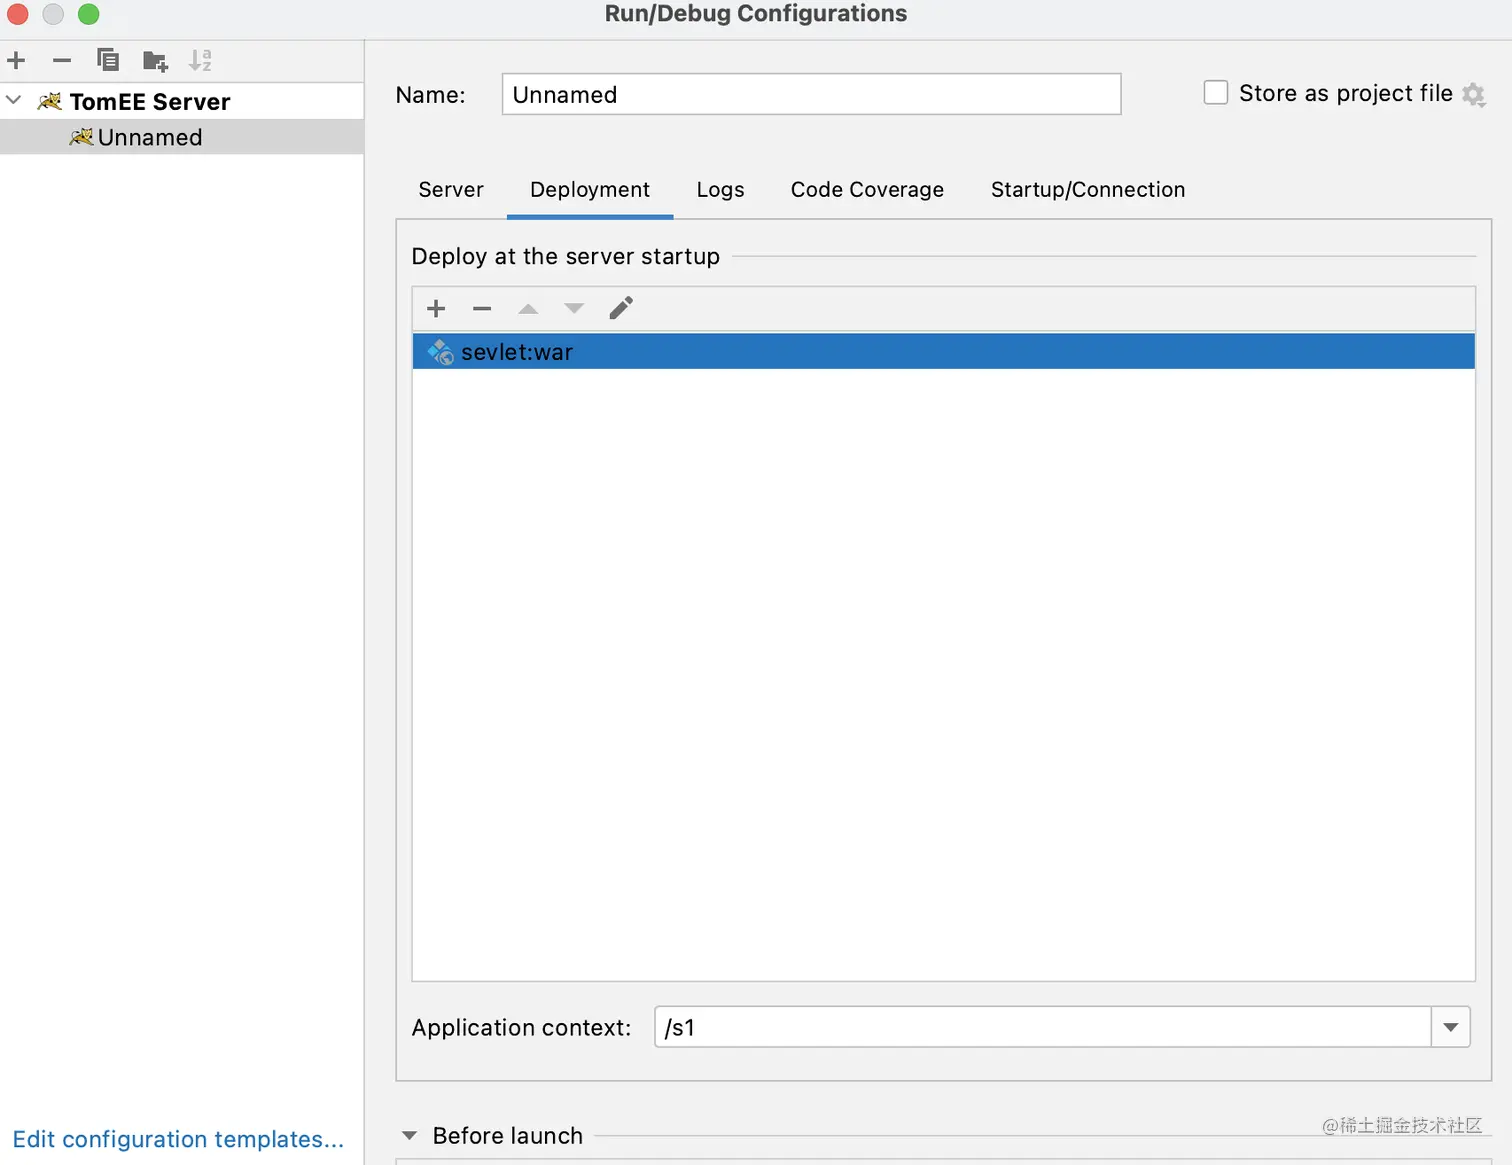This screenshot has width=1512, height=1165.
Task: Save configuration into new folder
Action: click(155, 61)
